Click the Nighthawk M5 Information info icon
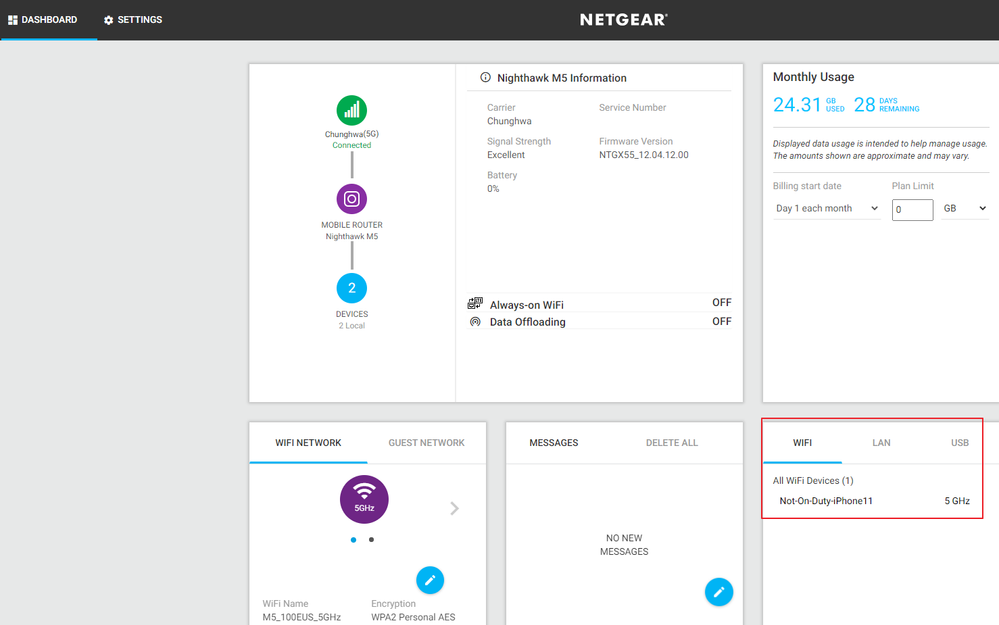This screenshot has width=999, height=625. (x=485, y=77)
